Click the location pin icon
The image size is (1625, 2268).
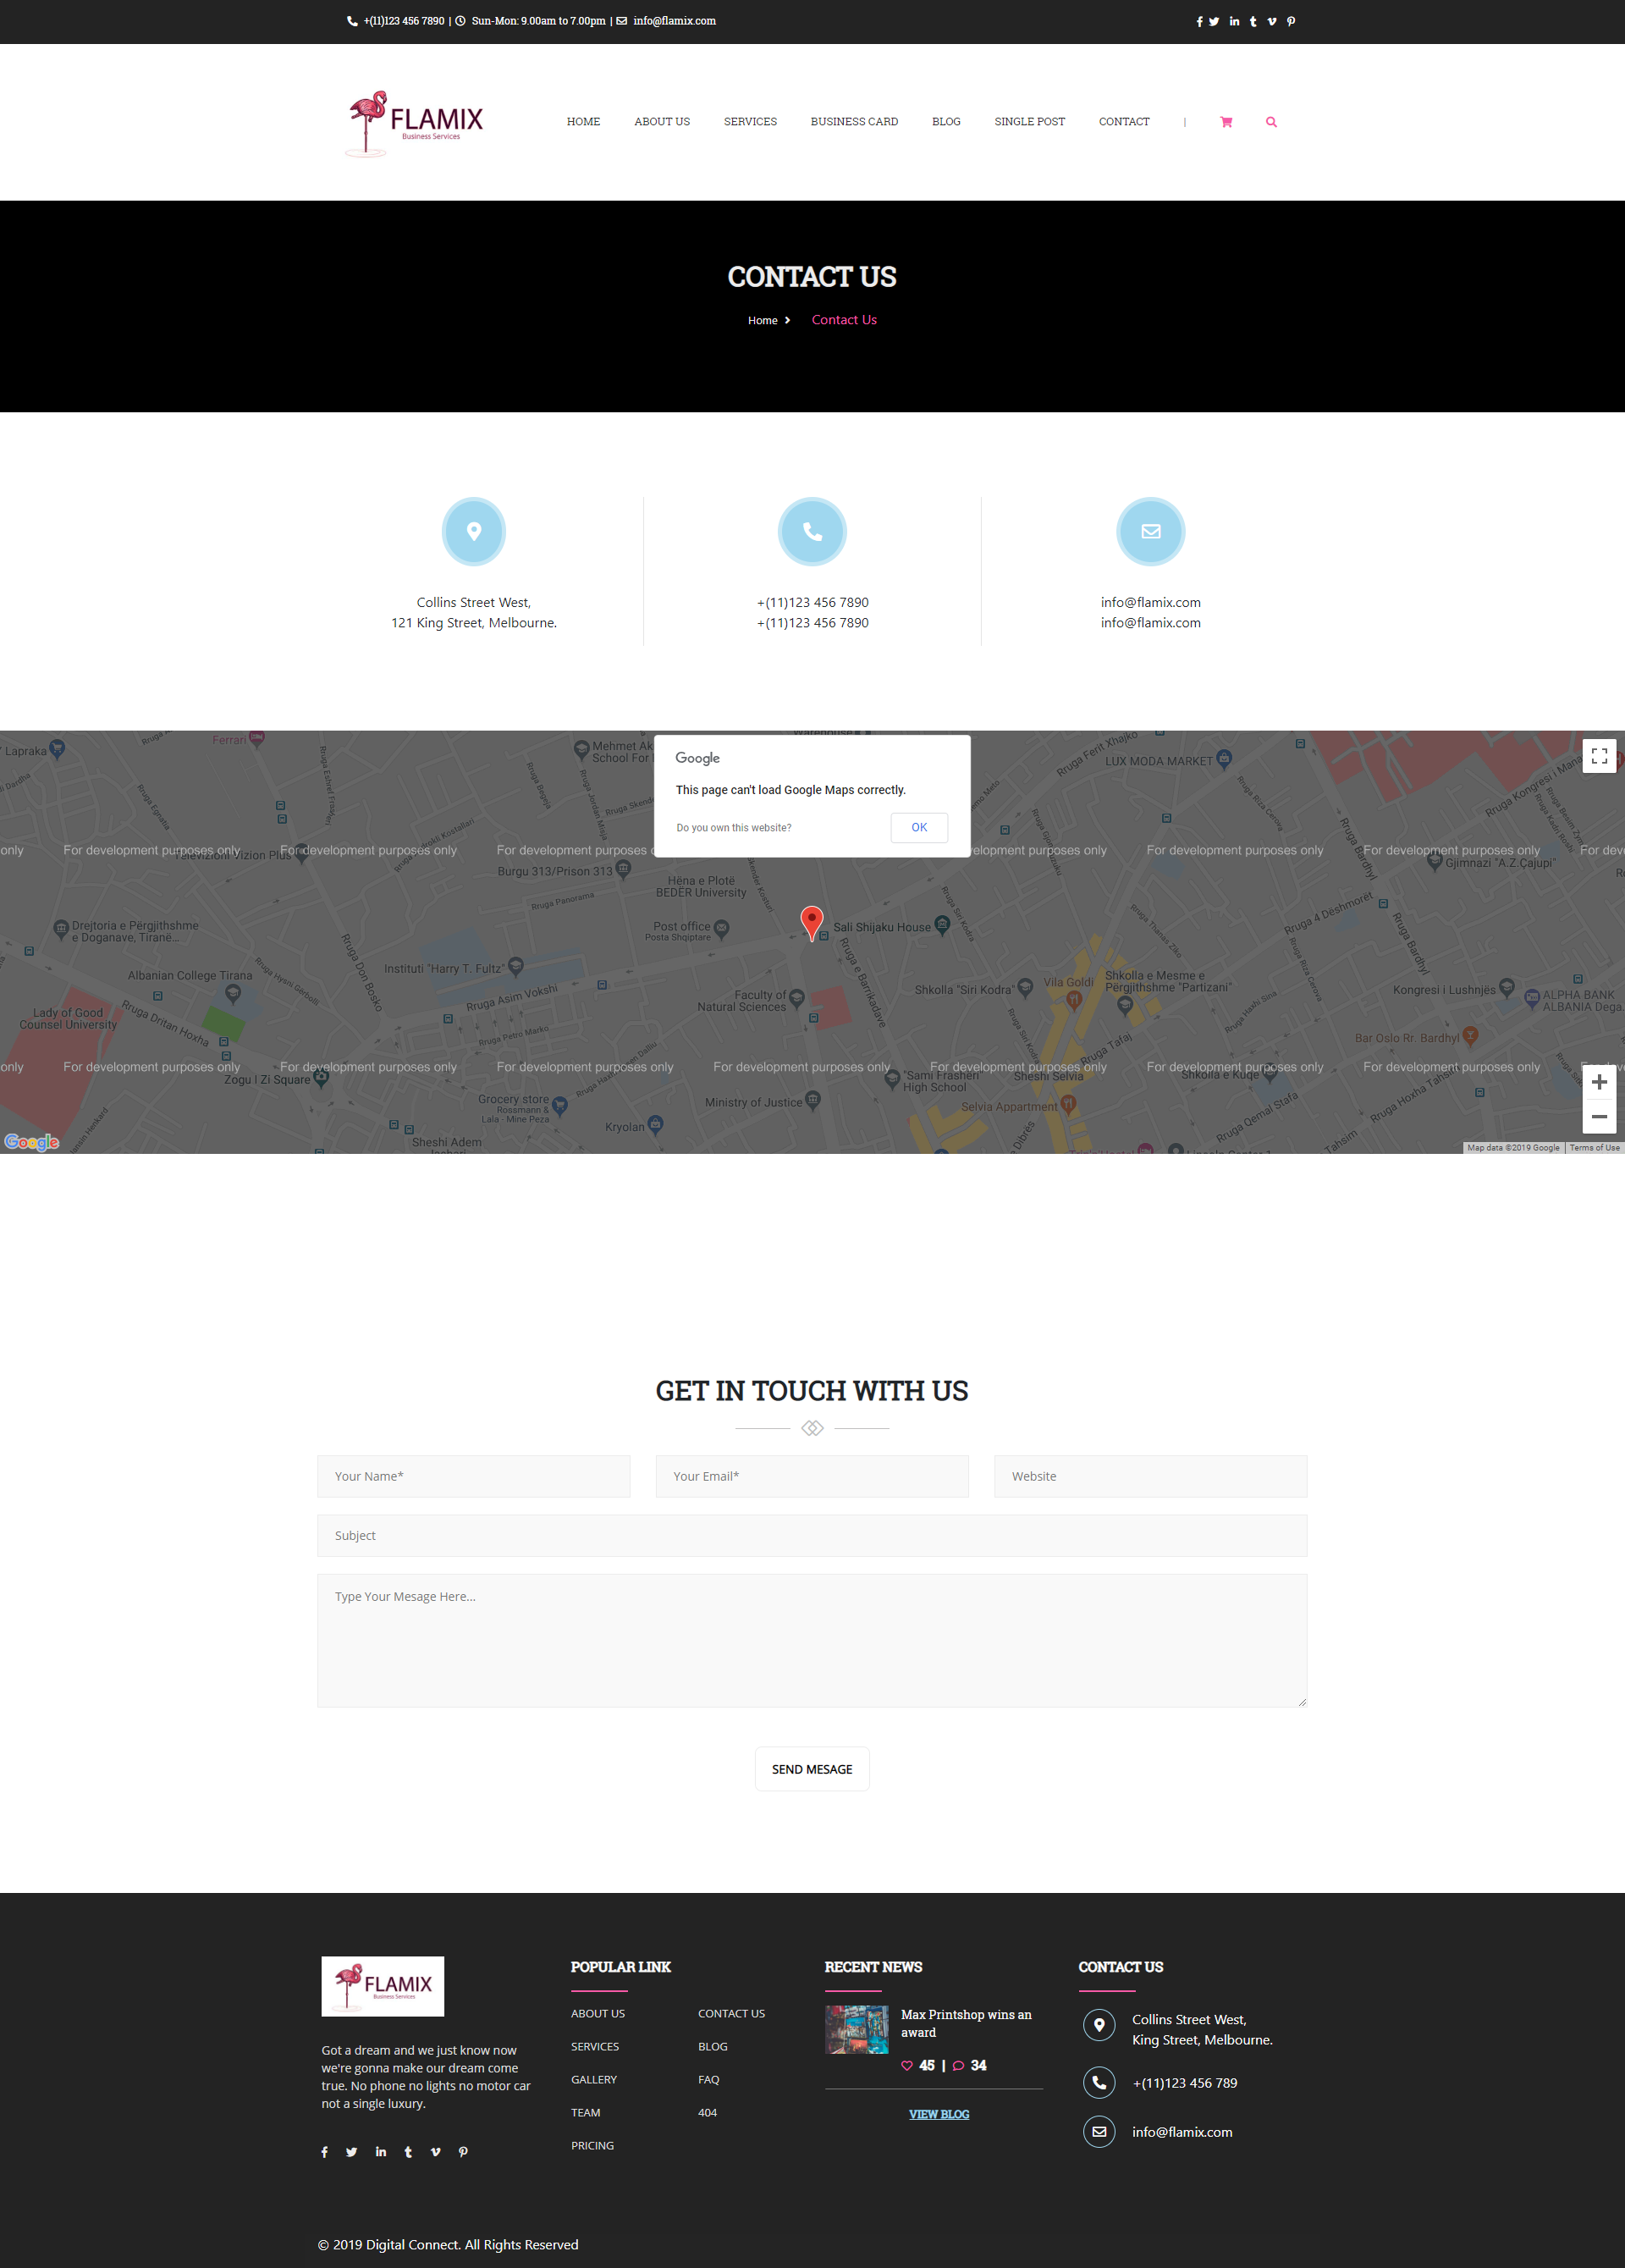click(473, 530)
